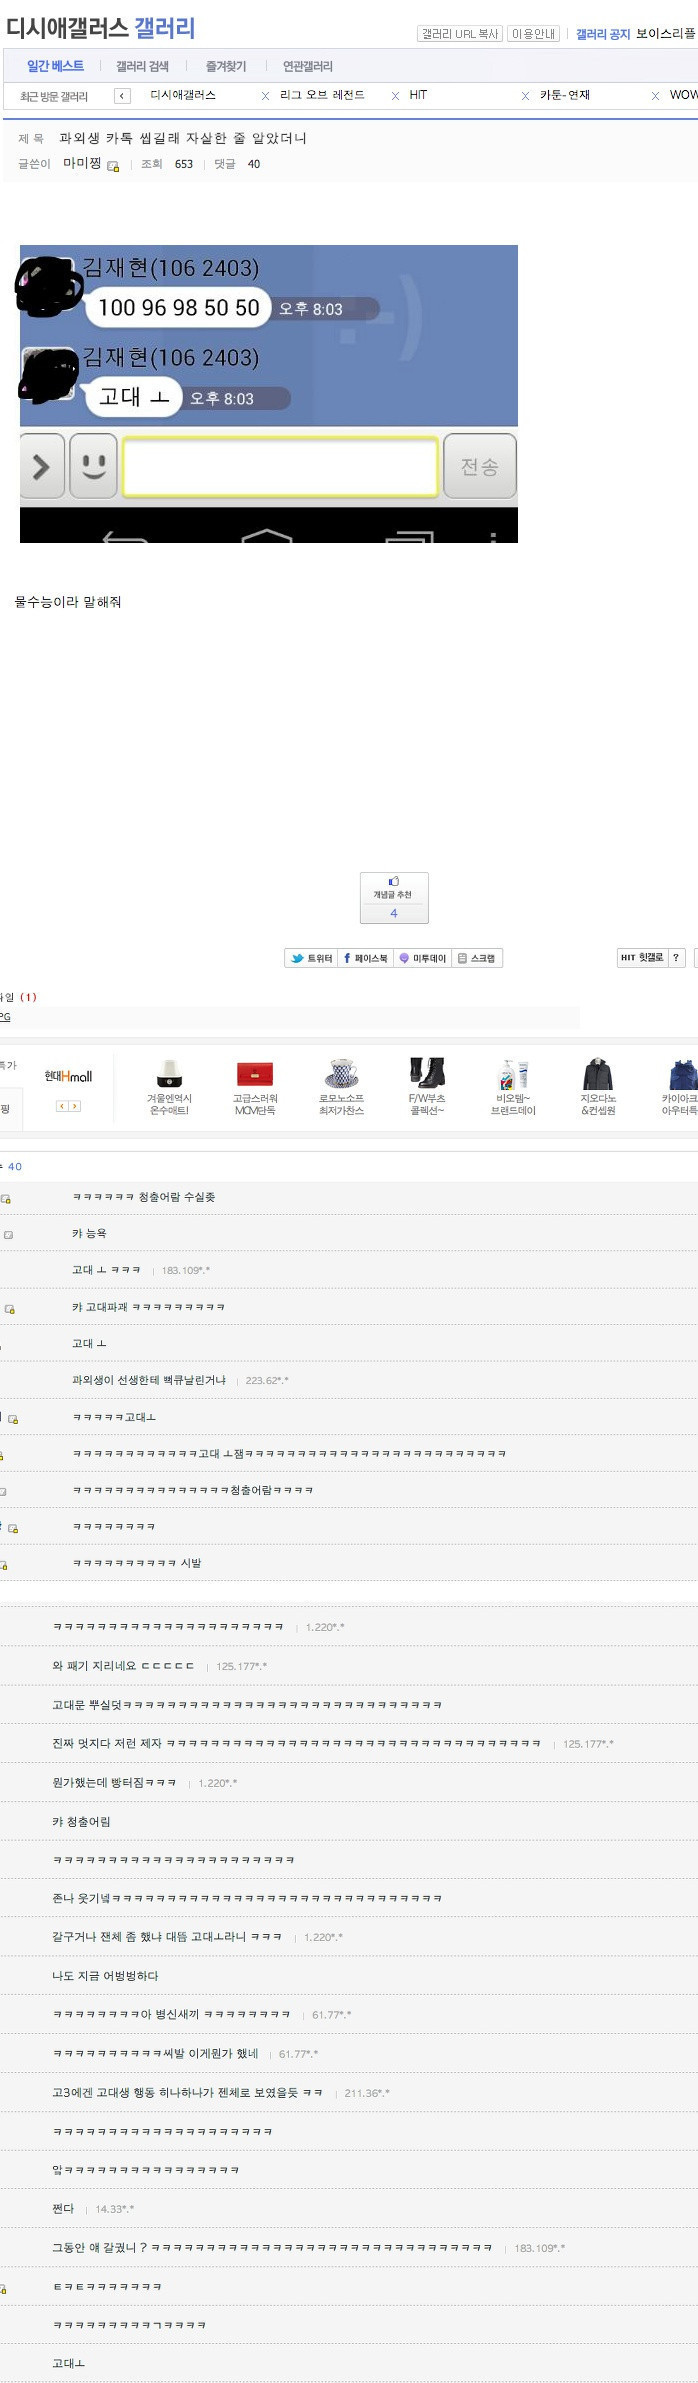Switch to the 일간 베스트 tab

pyautogui.click(x=55, y=66)
